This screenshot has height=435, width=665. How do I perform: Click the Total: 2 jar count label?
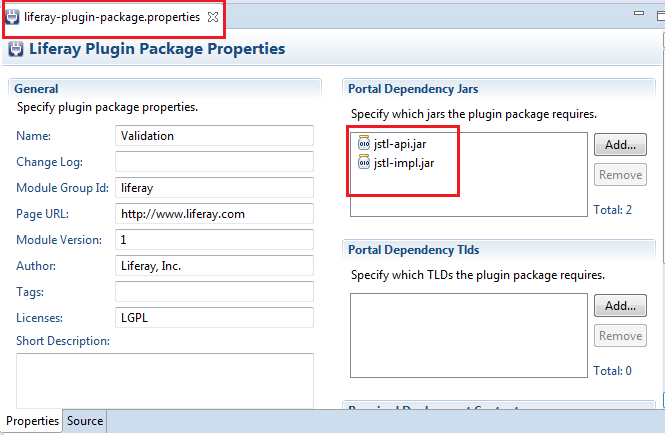click(612, 210)
